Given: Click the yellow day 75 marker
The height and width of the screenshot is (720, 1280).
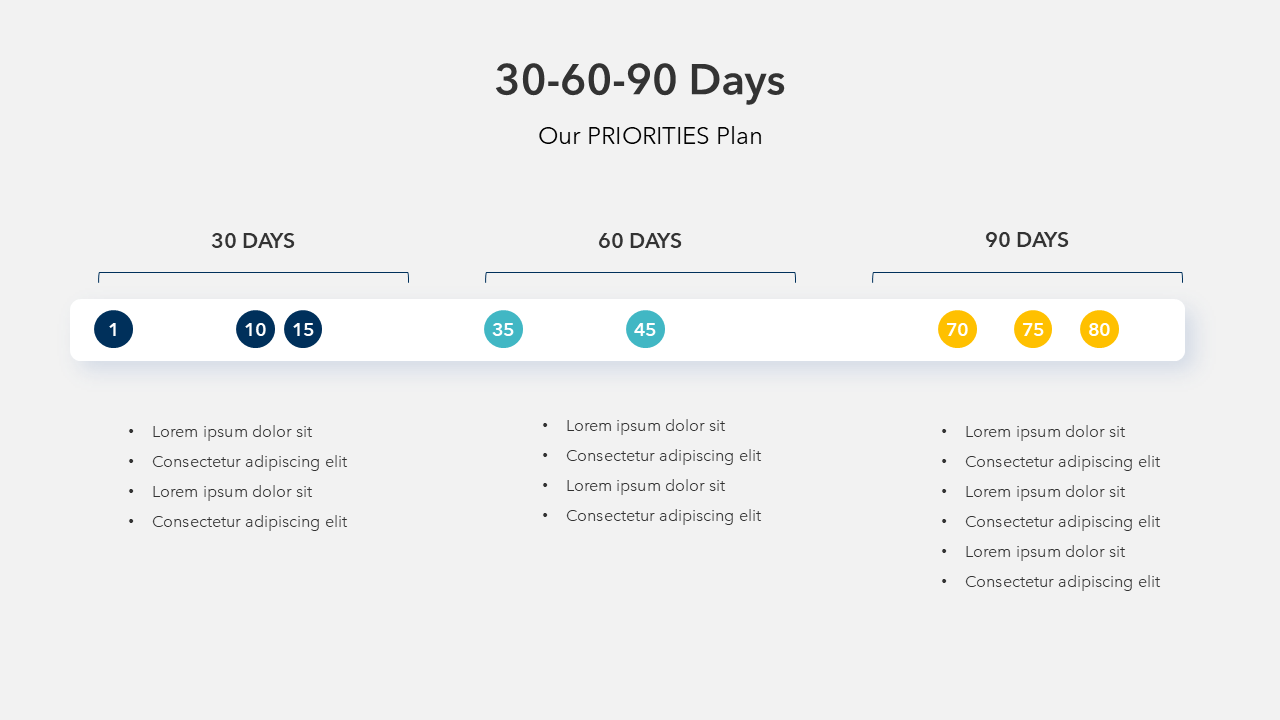Looking at the screenshot, I should click(x=1033, y=329).
